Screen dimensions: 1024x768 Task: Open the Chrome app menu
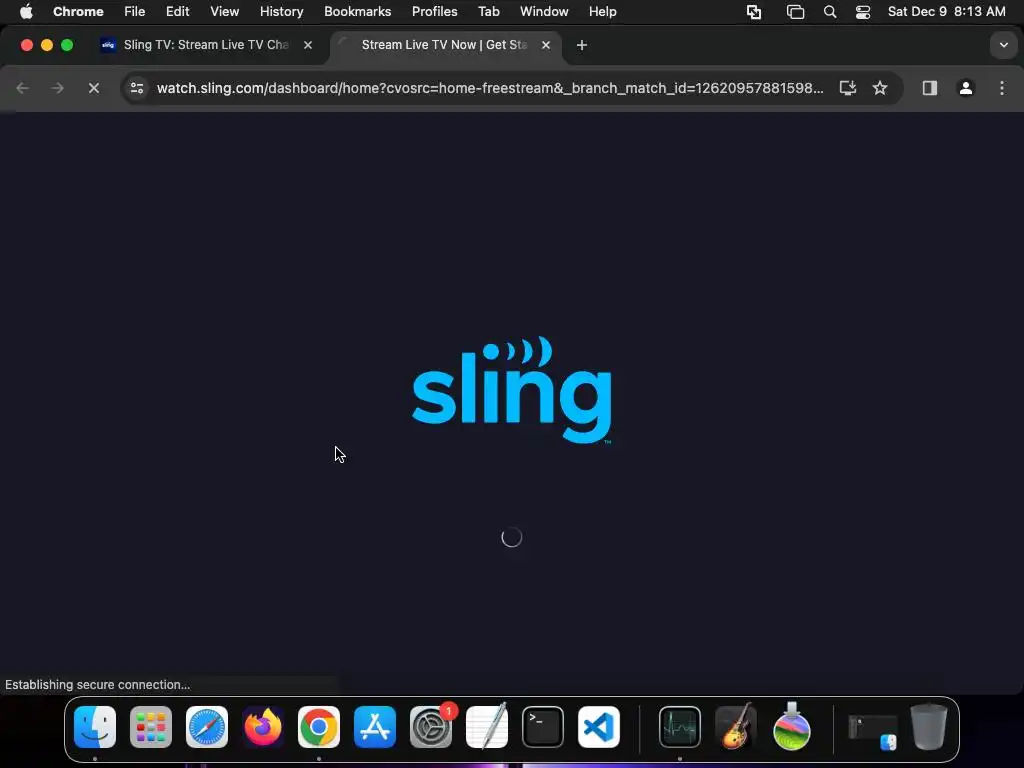pyautogui.click(x=78, y=12)
